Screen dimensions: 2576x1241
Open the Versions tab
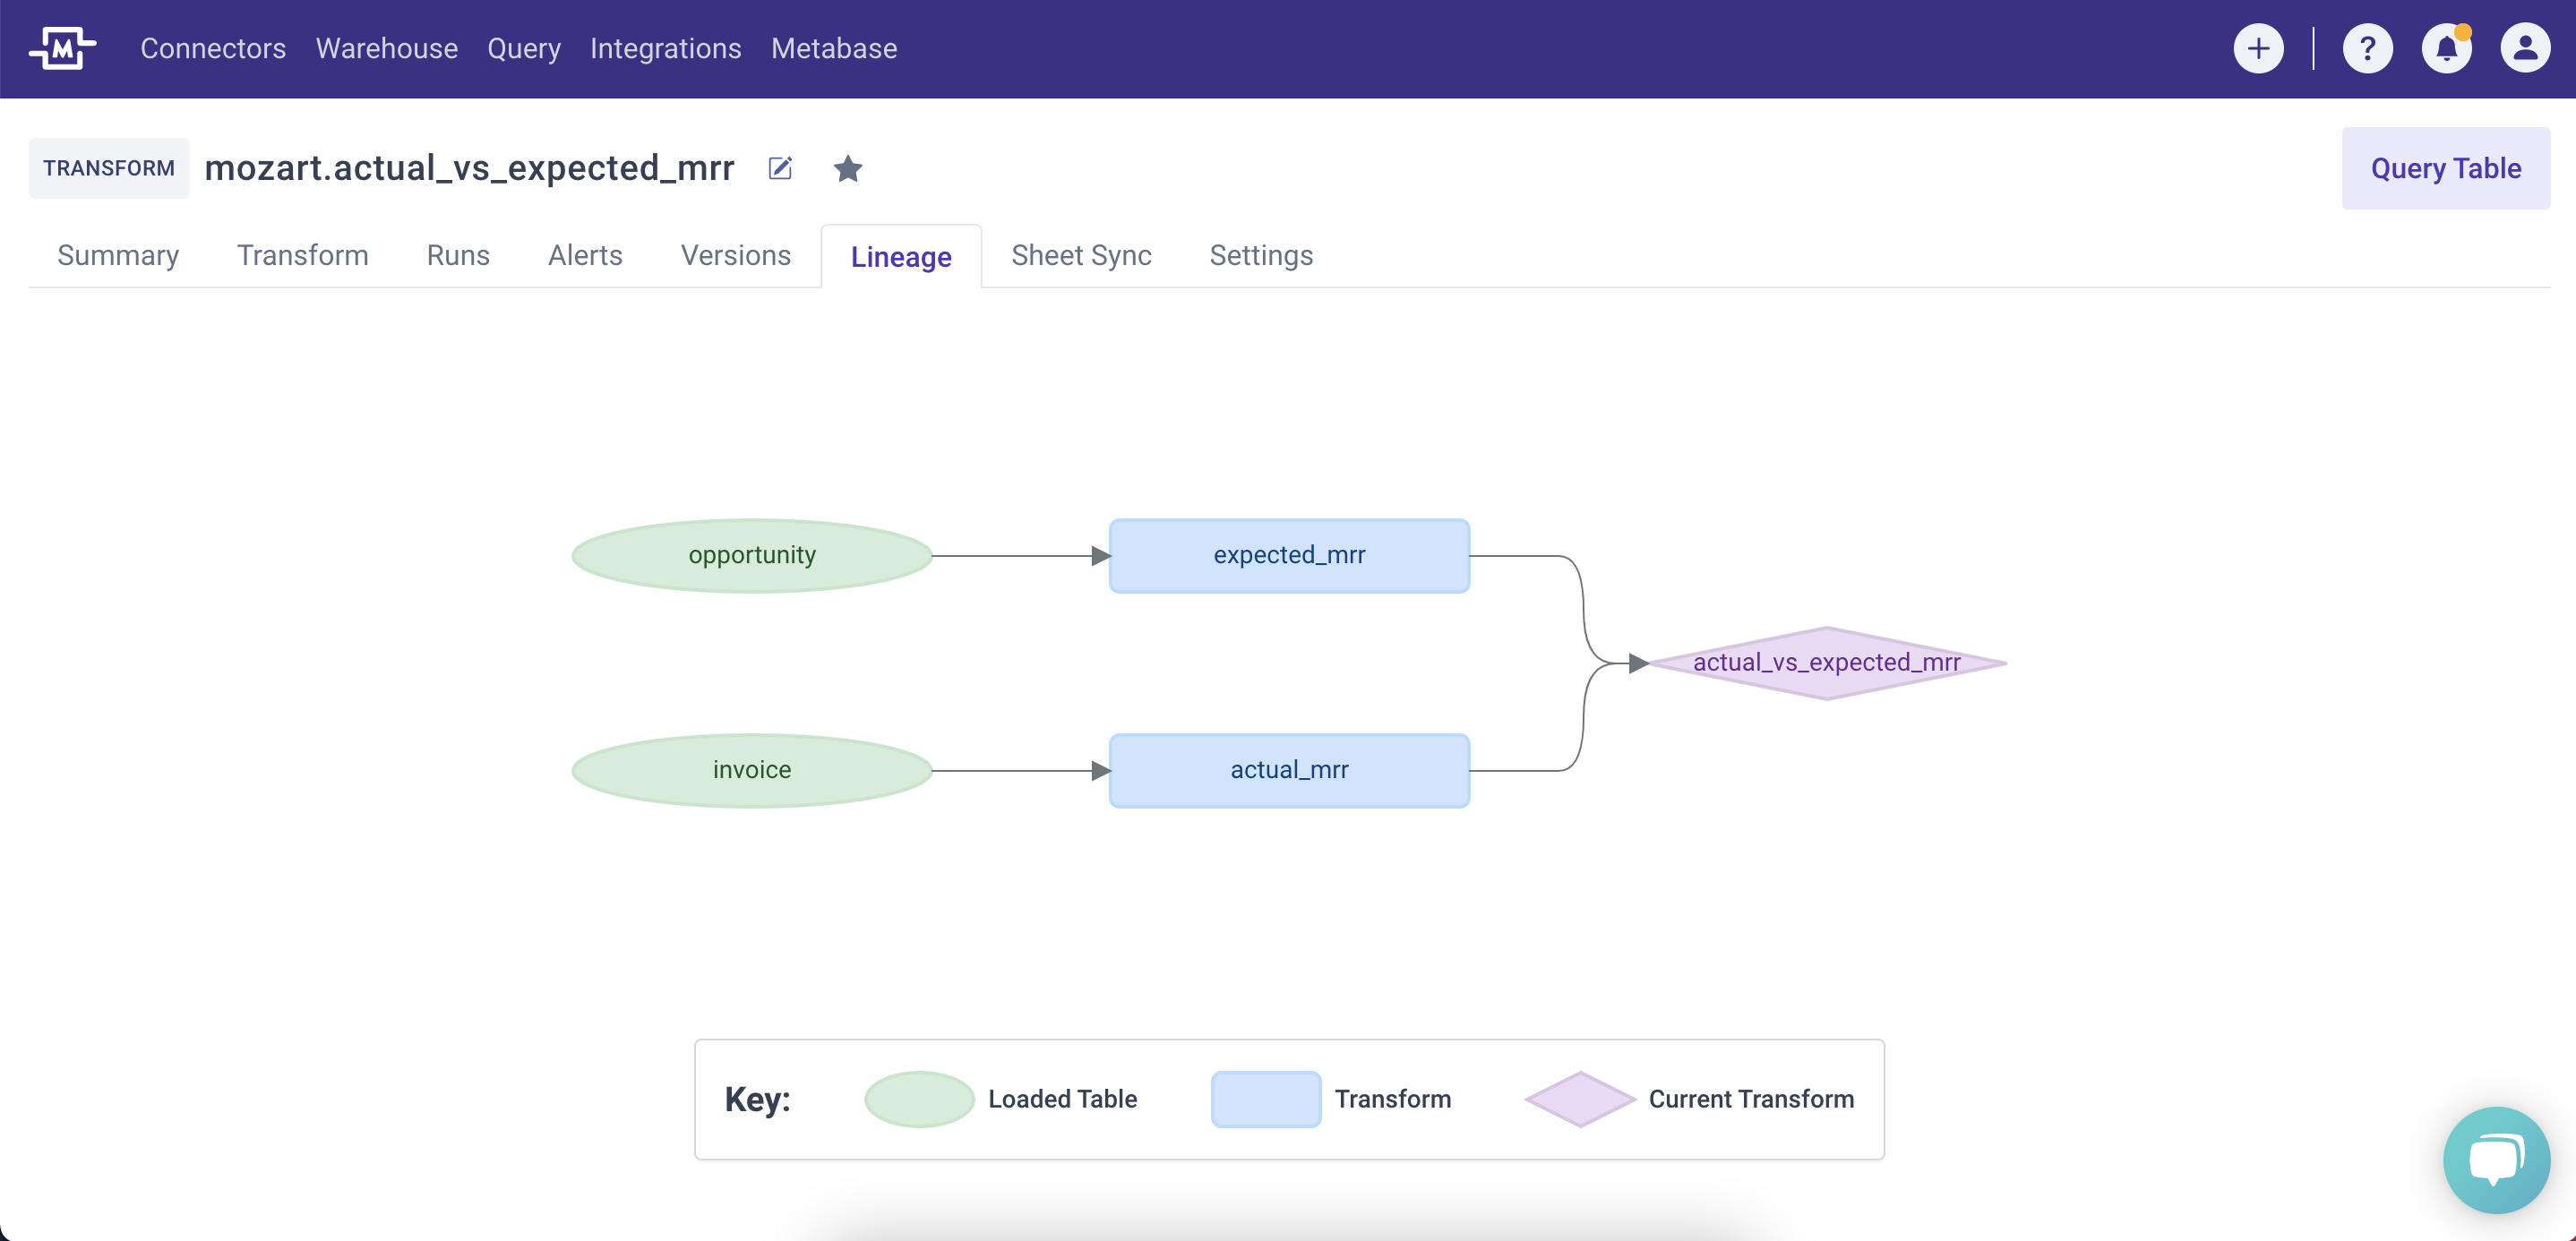tap(735, 255)
